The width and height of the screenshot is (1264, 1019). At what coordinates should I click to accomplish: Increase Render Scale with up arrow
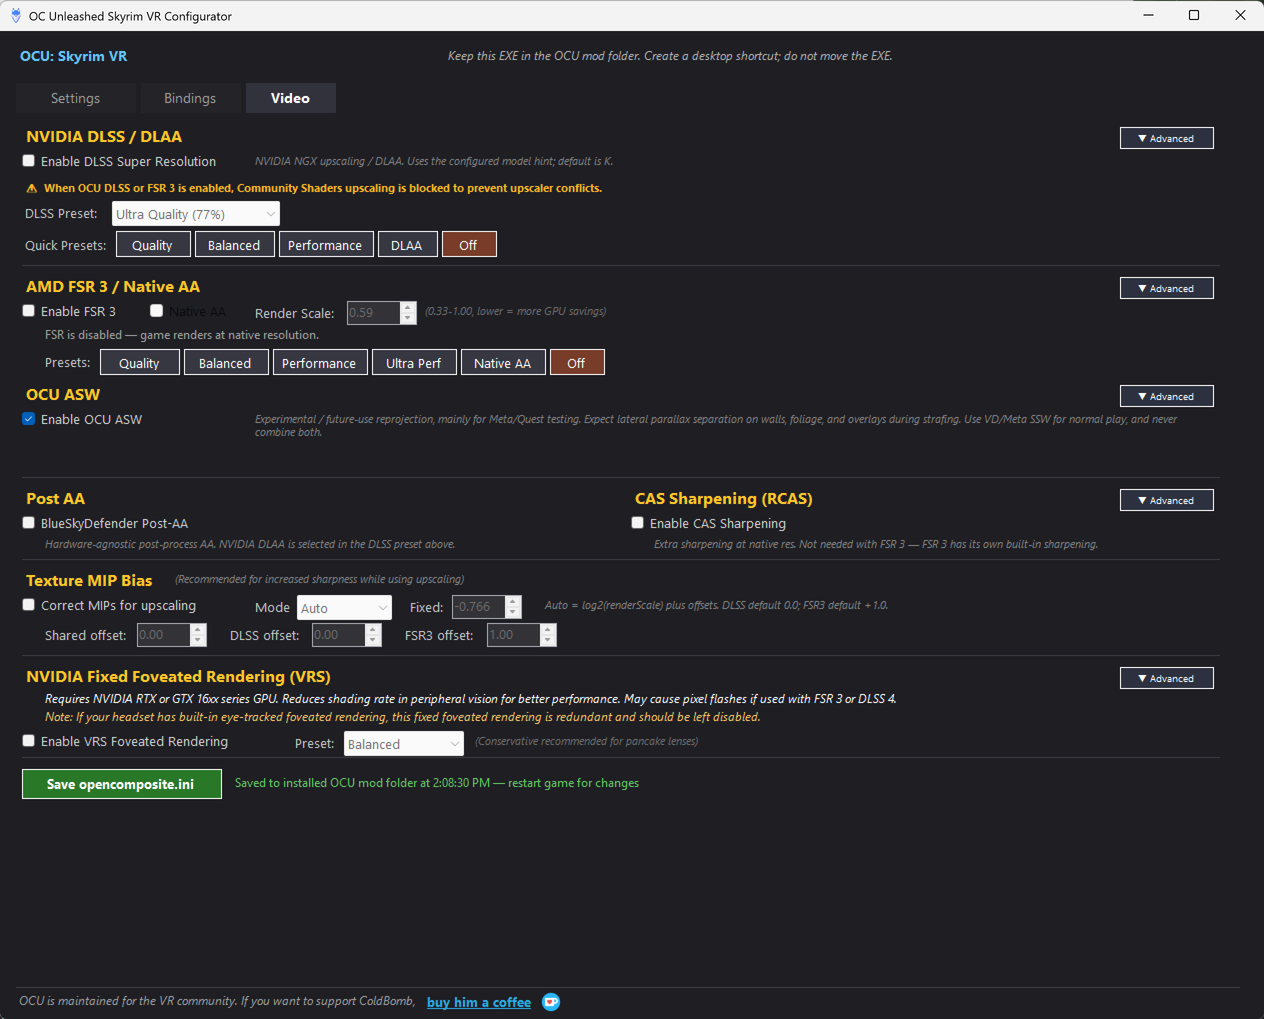(408, 307)
